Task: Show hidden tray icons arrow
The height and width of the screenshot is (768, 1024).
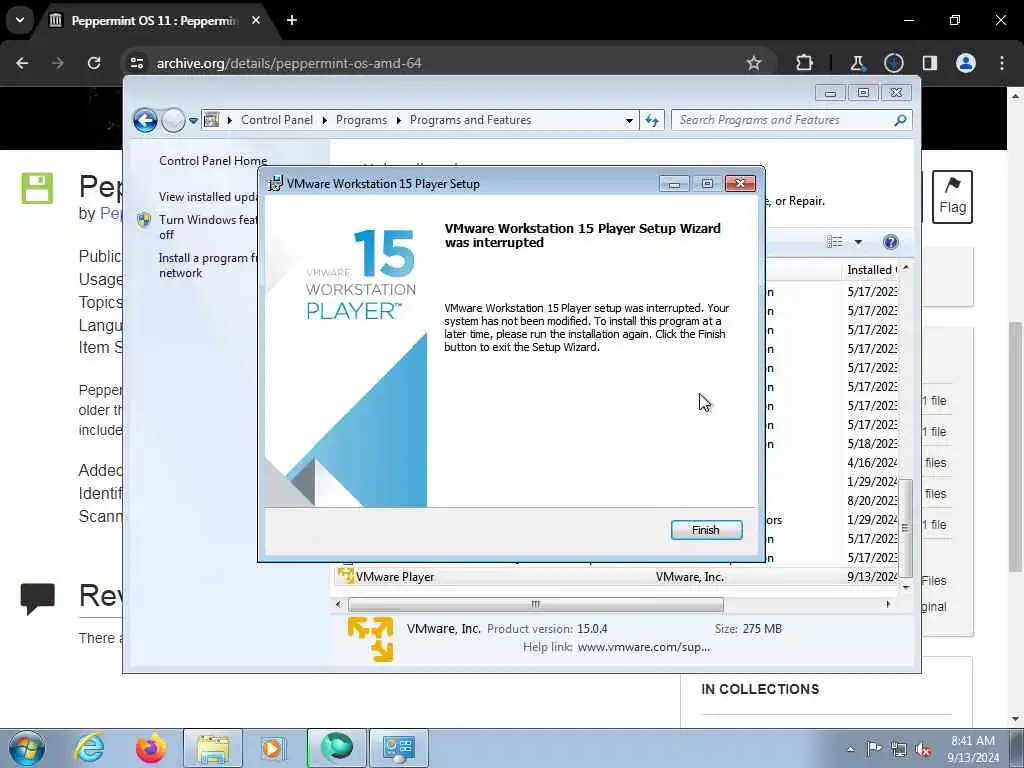Action: pos(850,749)
